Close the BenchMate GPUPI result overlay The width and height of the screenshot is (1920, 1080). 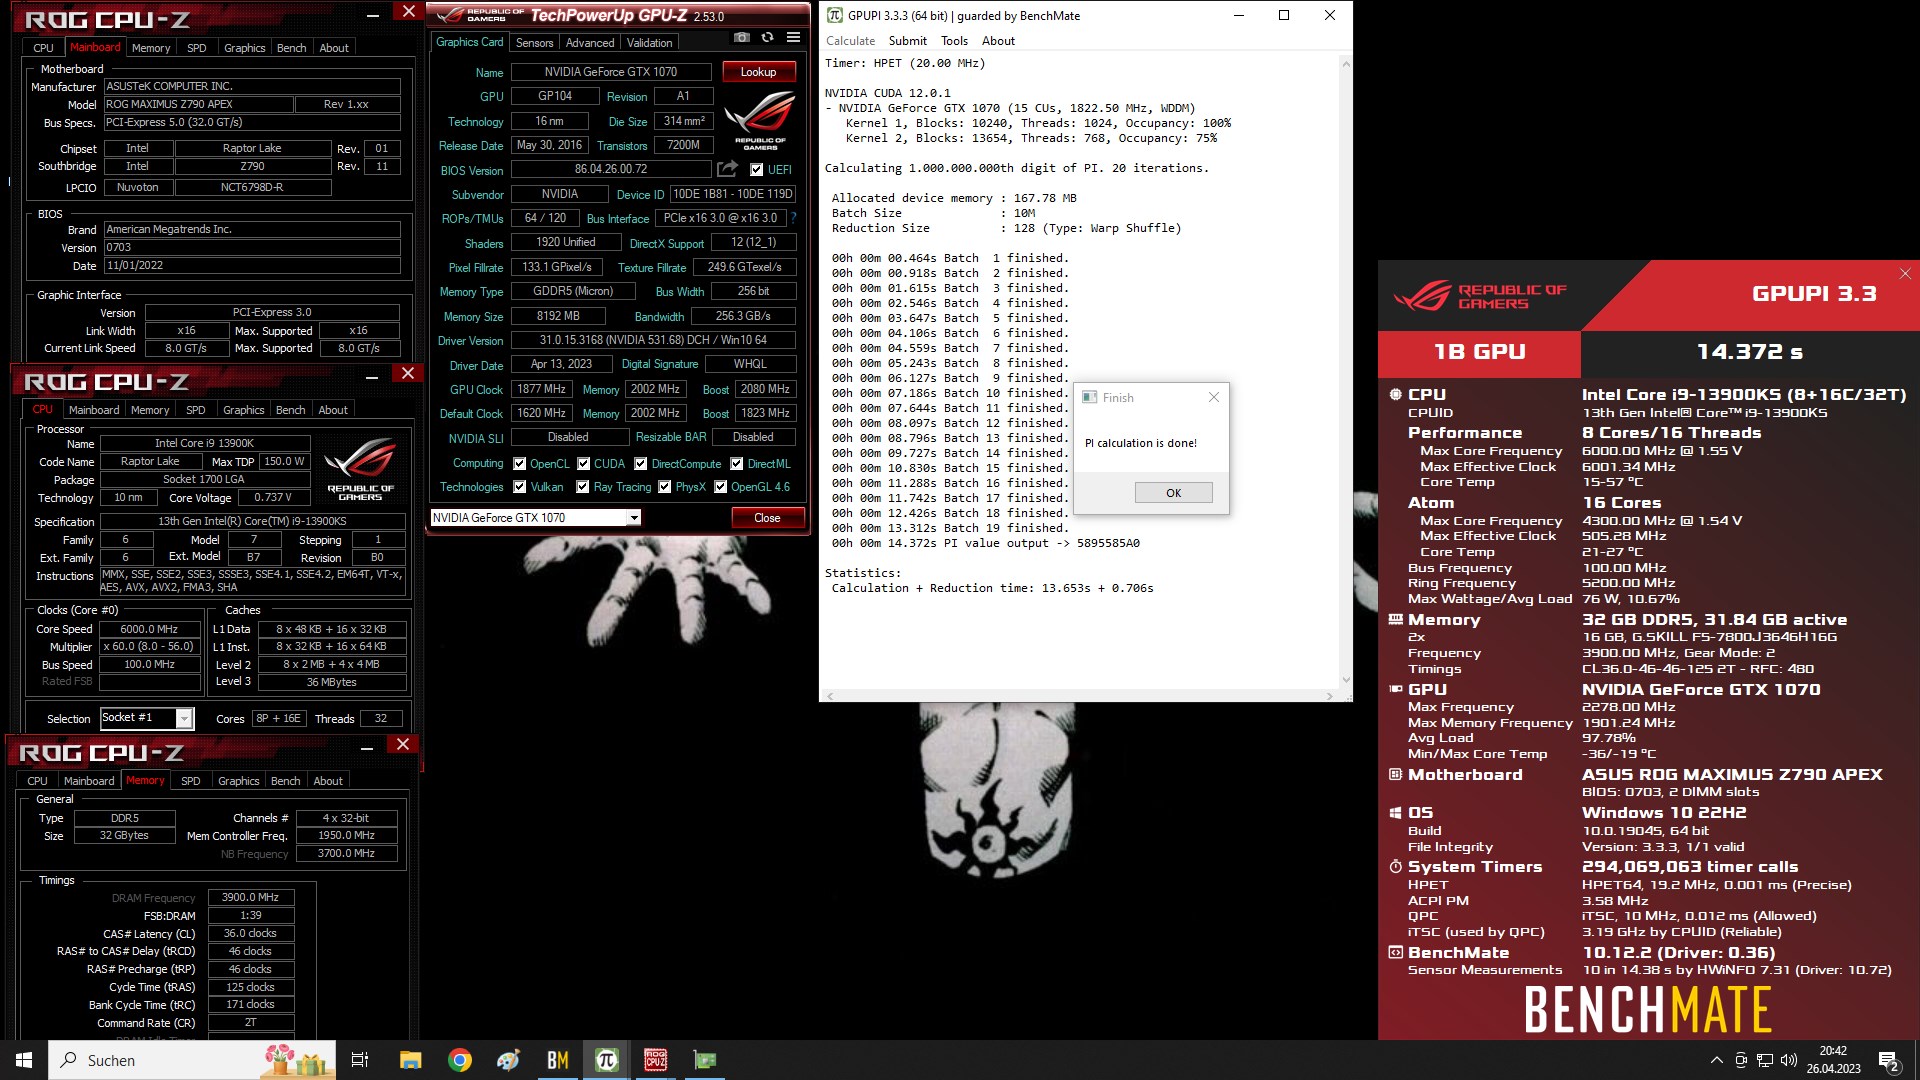(x=1904, y=273)
